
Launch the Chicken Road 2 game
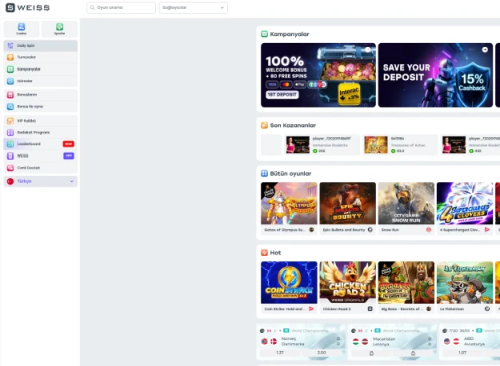348,282
